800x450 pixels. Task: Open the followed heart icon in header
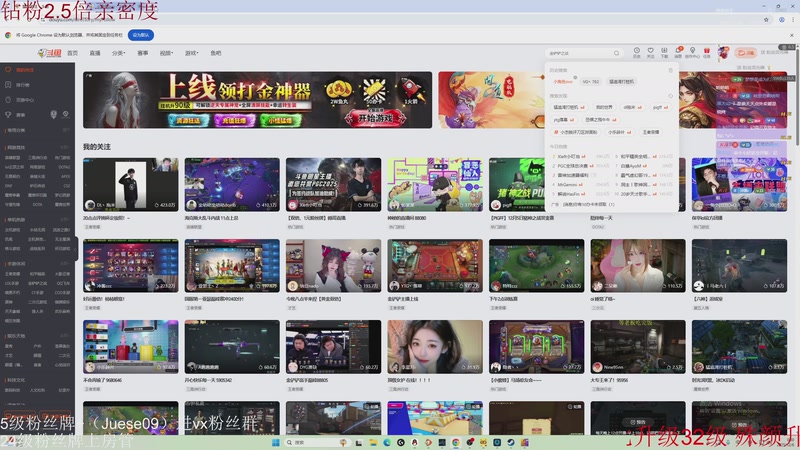point(651,52)
